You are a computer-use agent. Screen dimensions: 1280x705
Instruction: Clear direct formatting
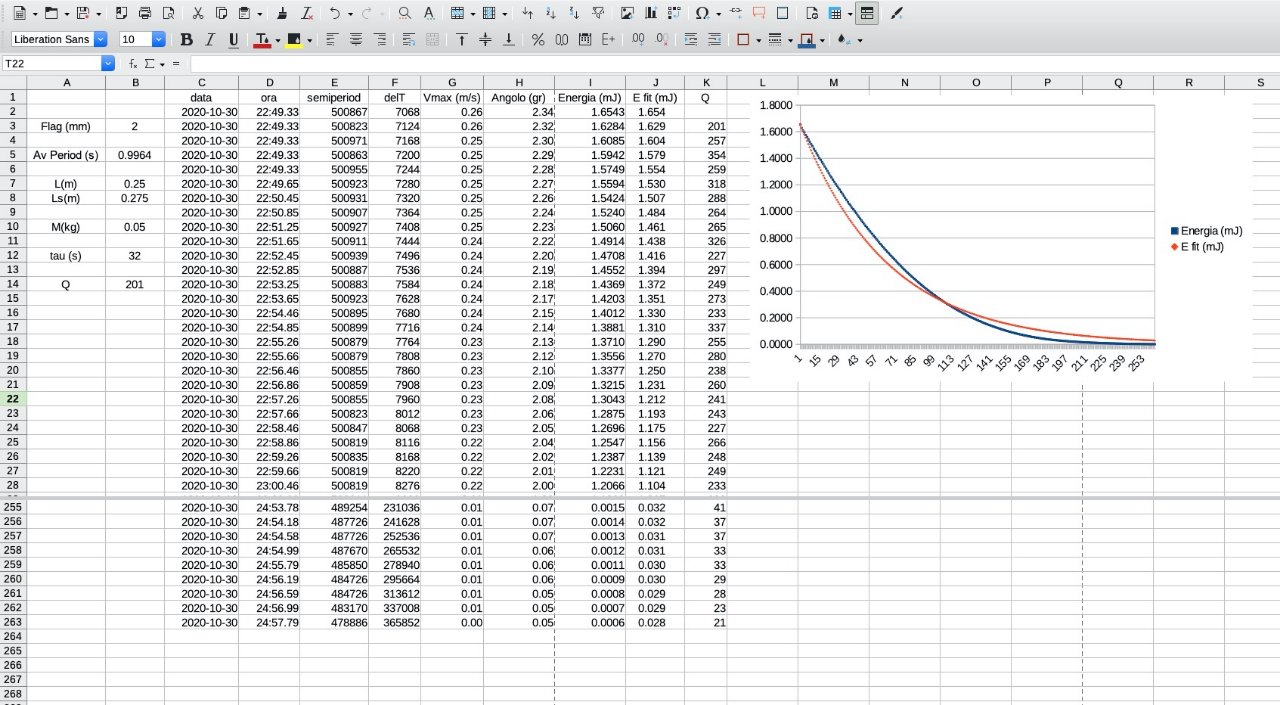[x=307, y=14]
